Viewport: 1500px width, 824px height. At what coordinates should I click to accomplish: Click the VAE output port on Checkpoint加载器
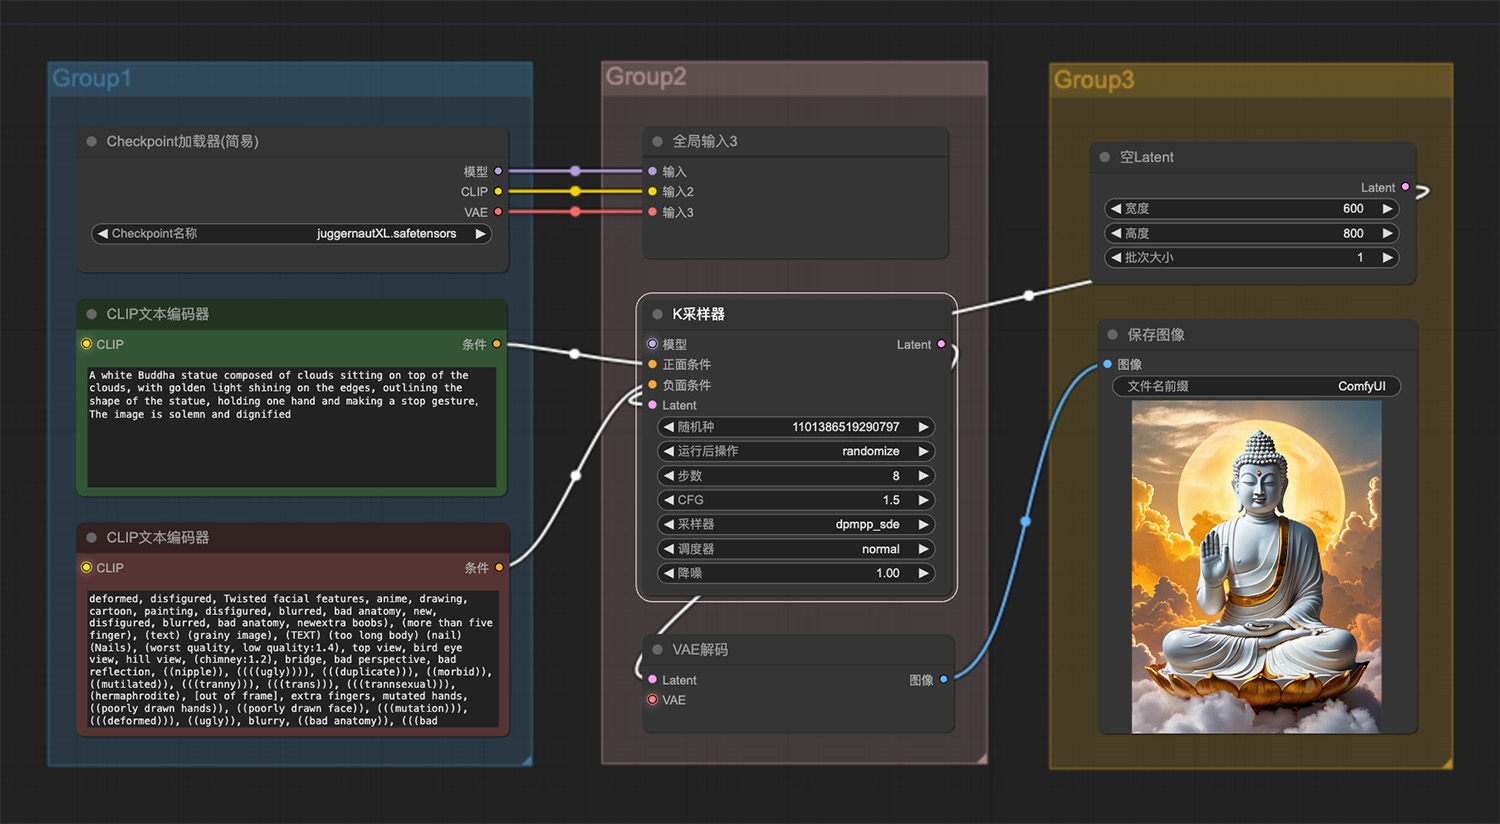[x=498, y=212]
